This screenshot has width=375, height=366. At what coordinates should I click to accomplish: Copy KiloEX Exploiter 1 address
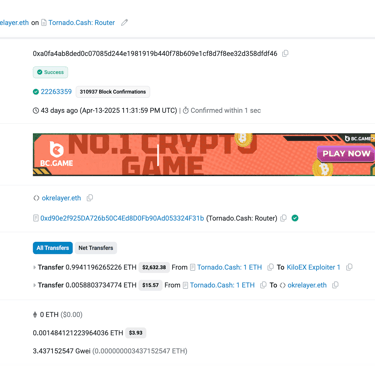[x=349, y=267]
